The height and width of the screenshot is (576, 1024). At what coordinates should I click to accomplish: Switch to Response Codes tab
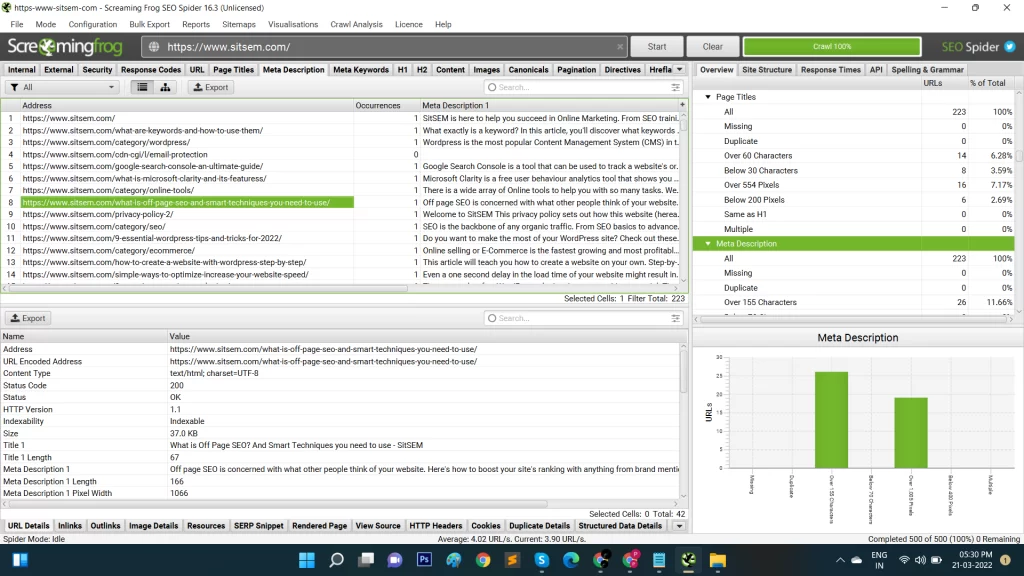click(151, 70)
